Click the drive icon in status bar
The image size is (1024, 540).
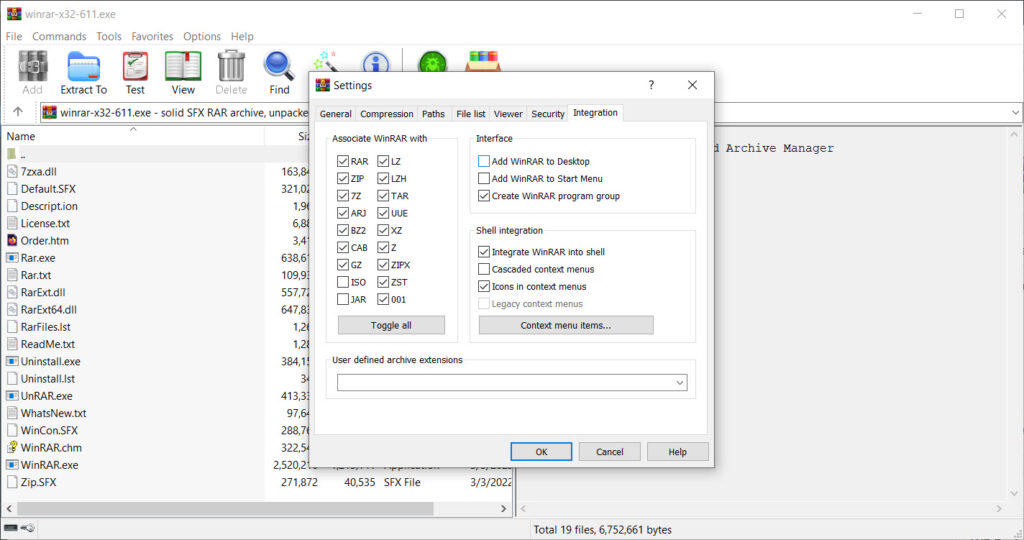tap(10, 528)
